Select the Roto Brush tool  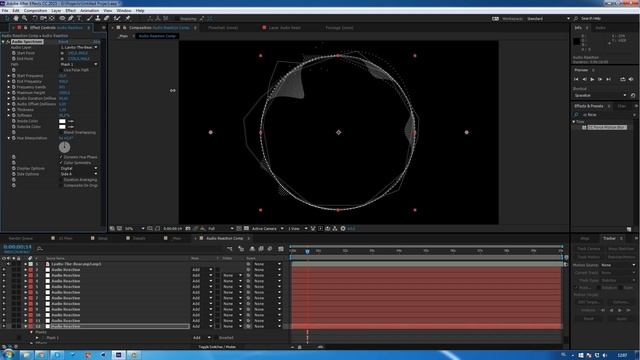(x=117, y=18)
